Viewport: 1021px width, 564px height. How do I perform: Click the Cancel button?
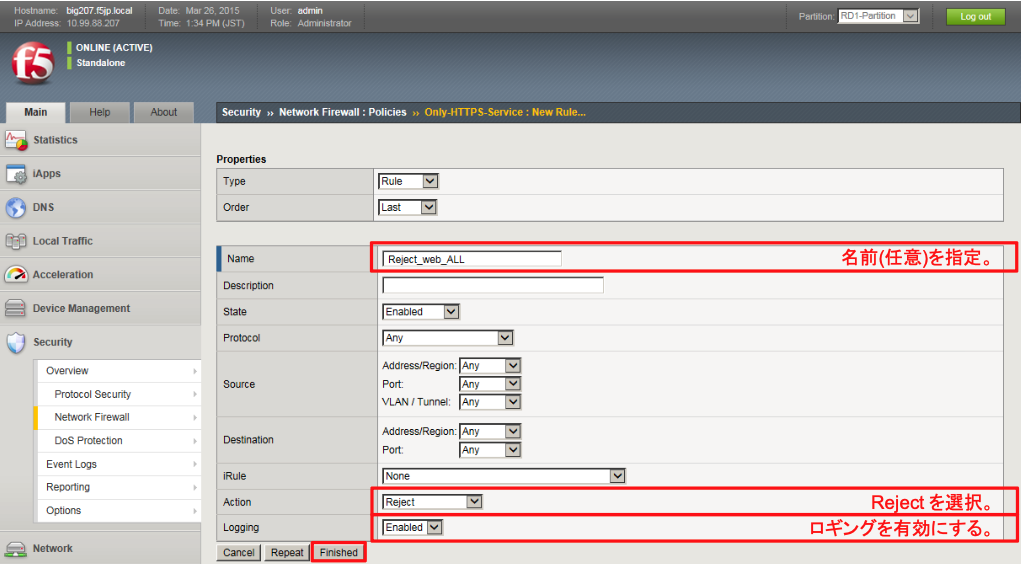[239, 552]
